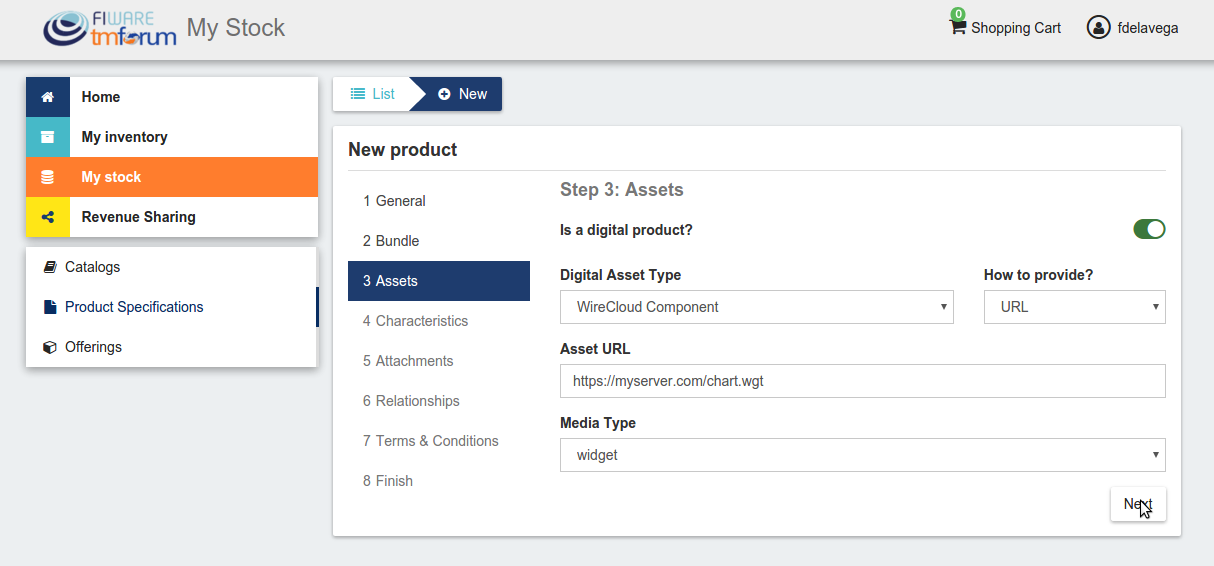Open the shopping cart icon
Image resolution: width=1214 pixels, height=566 pixels.
click(958, 27)
